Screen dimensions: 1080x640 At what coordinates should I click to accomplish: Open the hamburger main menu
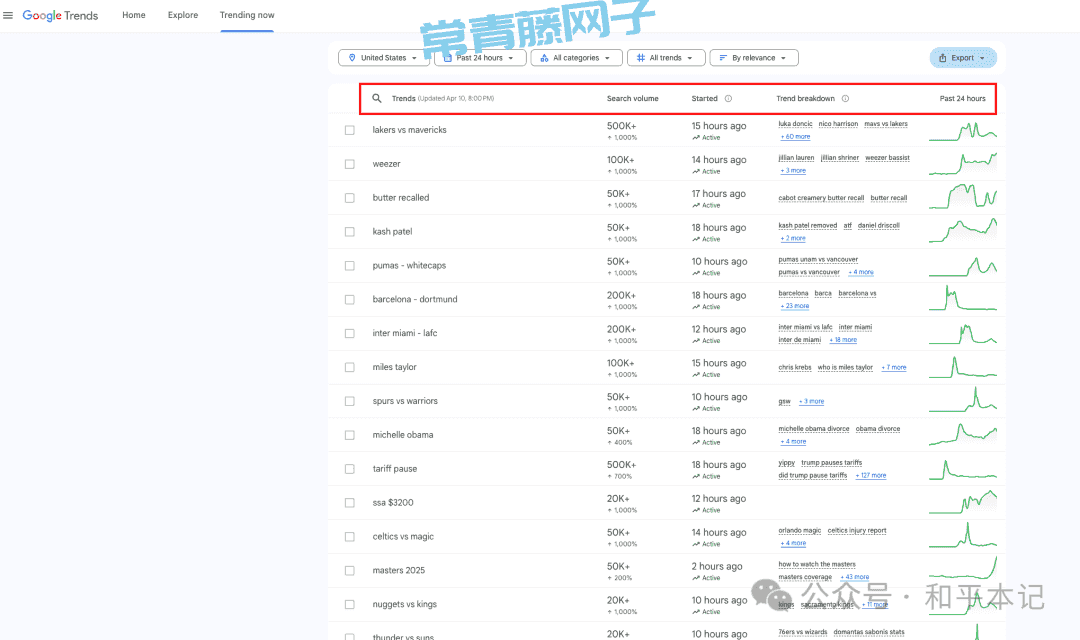[x=8, y=15]
